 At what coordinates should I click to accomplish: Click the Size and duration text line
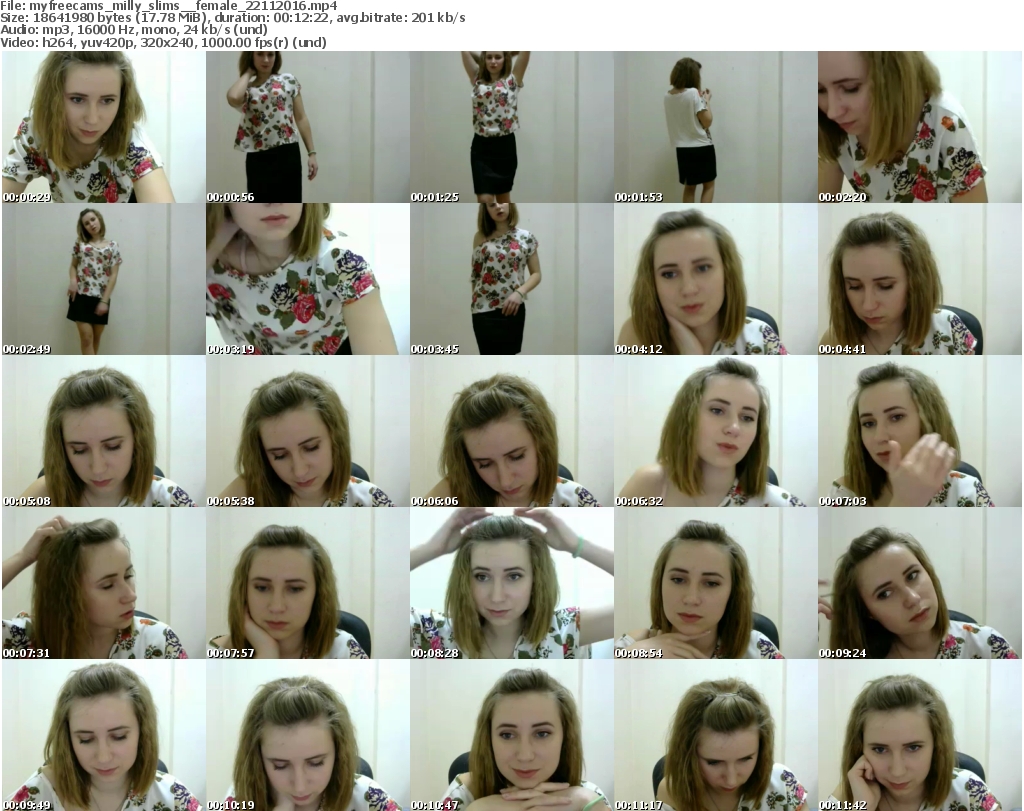coord(232,18)
